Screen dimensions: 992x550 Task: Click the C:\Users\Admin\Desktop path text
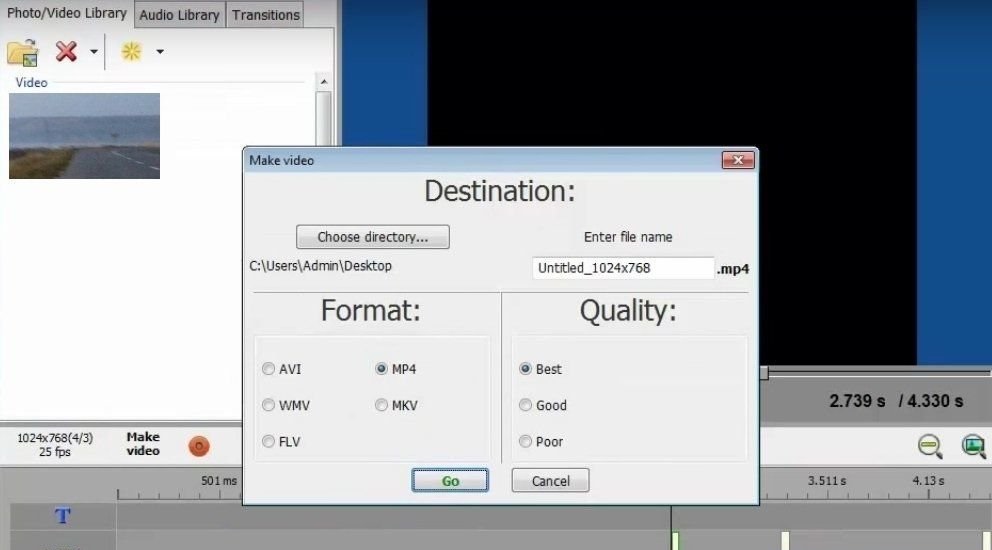(320, 266)
